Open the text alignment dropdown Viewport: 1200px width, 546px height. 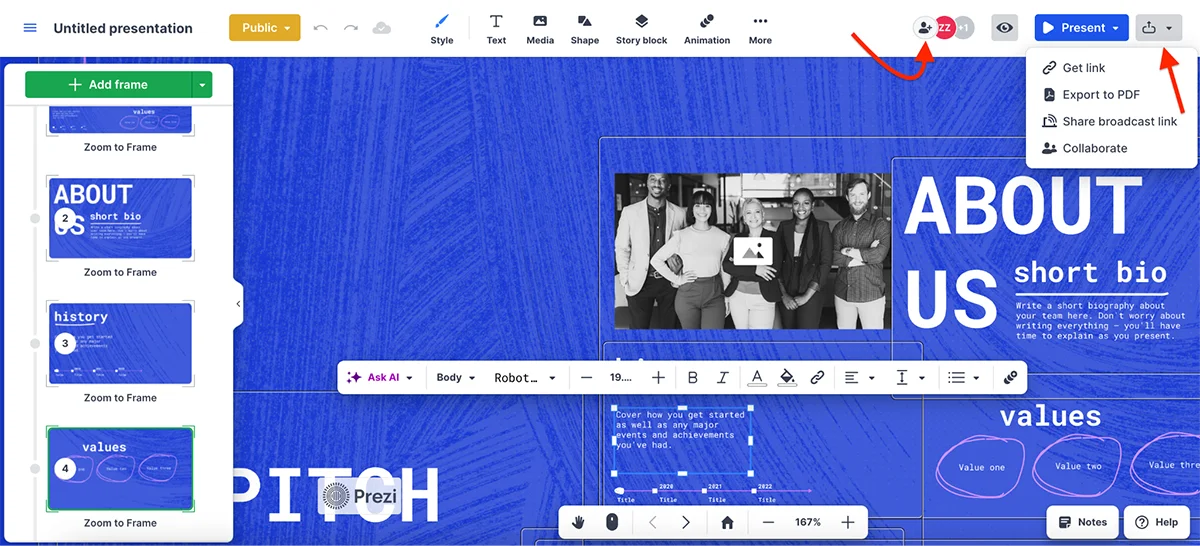860,378
